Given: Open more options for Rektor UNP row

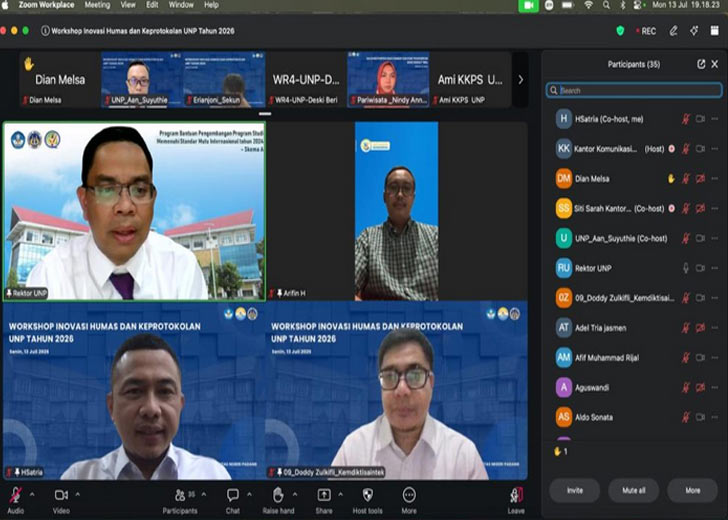Looking at the screenshot, I should tap(715, 268).
